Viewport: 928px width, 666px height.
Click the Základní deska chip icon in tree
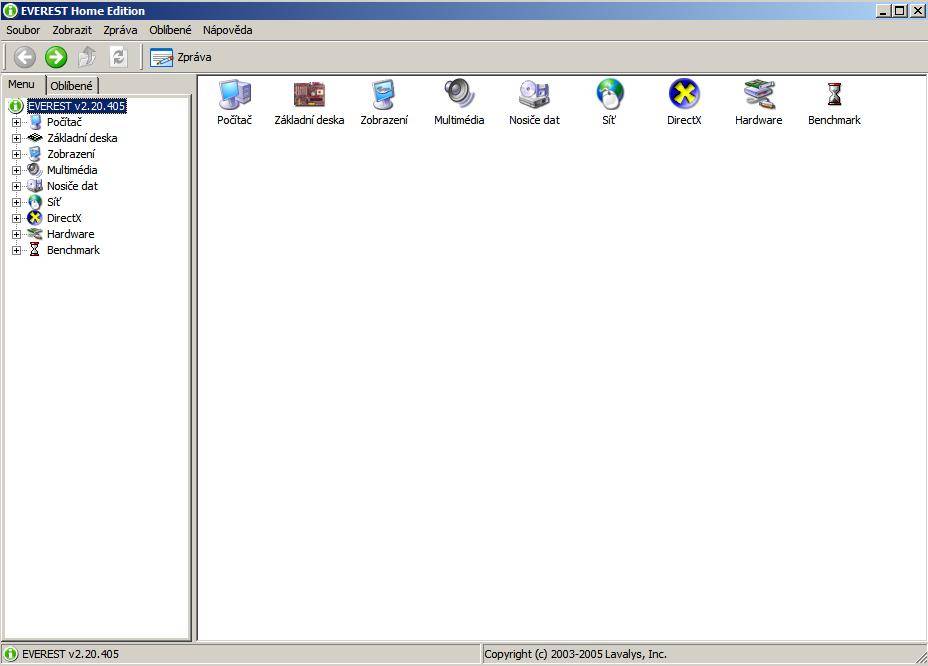(35, 138)
